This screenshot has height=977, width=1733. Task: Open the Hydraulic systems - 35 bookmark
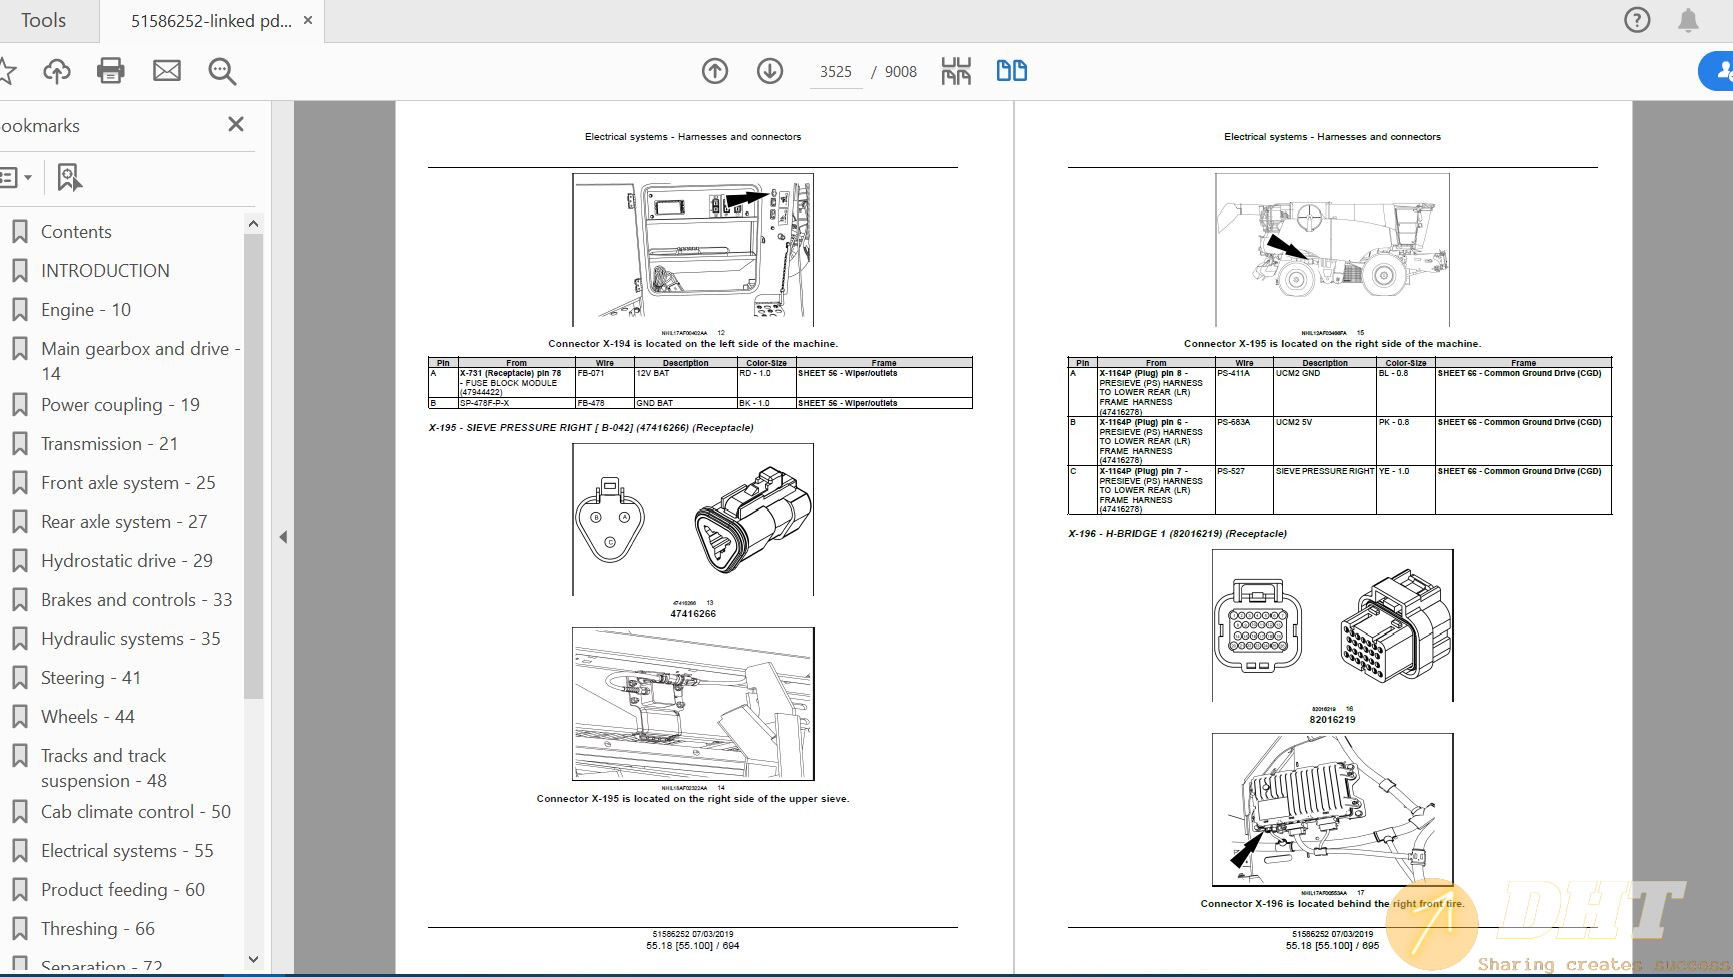pos(130,639)
